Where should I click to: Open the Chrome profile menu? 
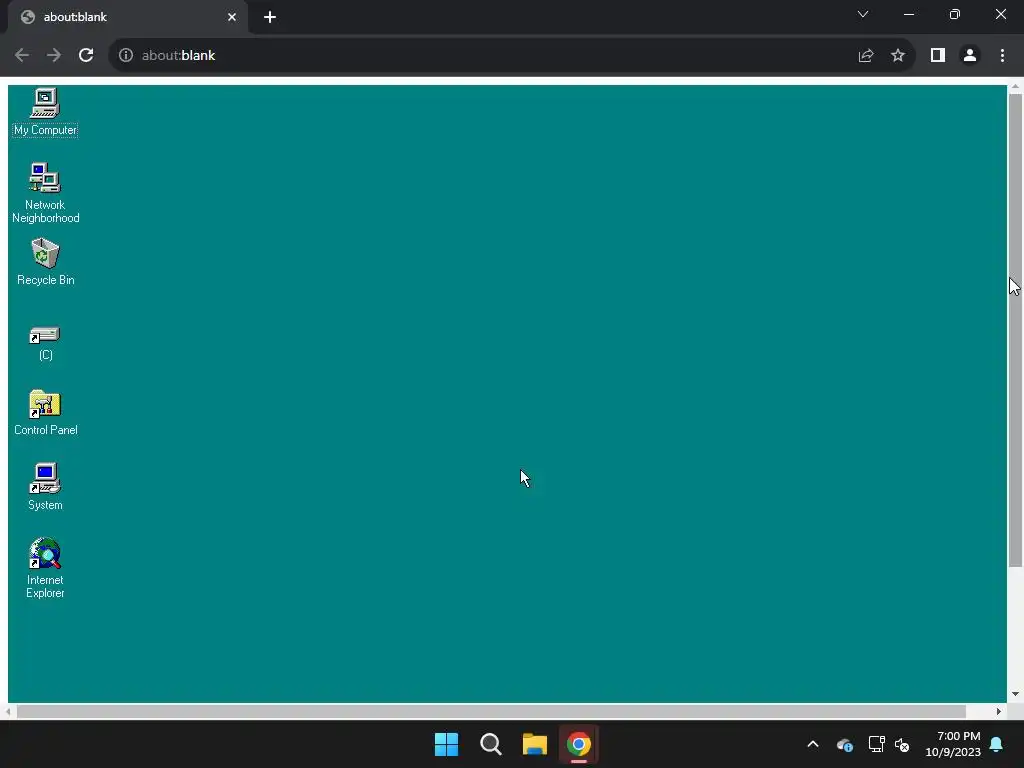tap(970, 56)
